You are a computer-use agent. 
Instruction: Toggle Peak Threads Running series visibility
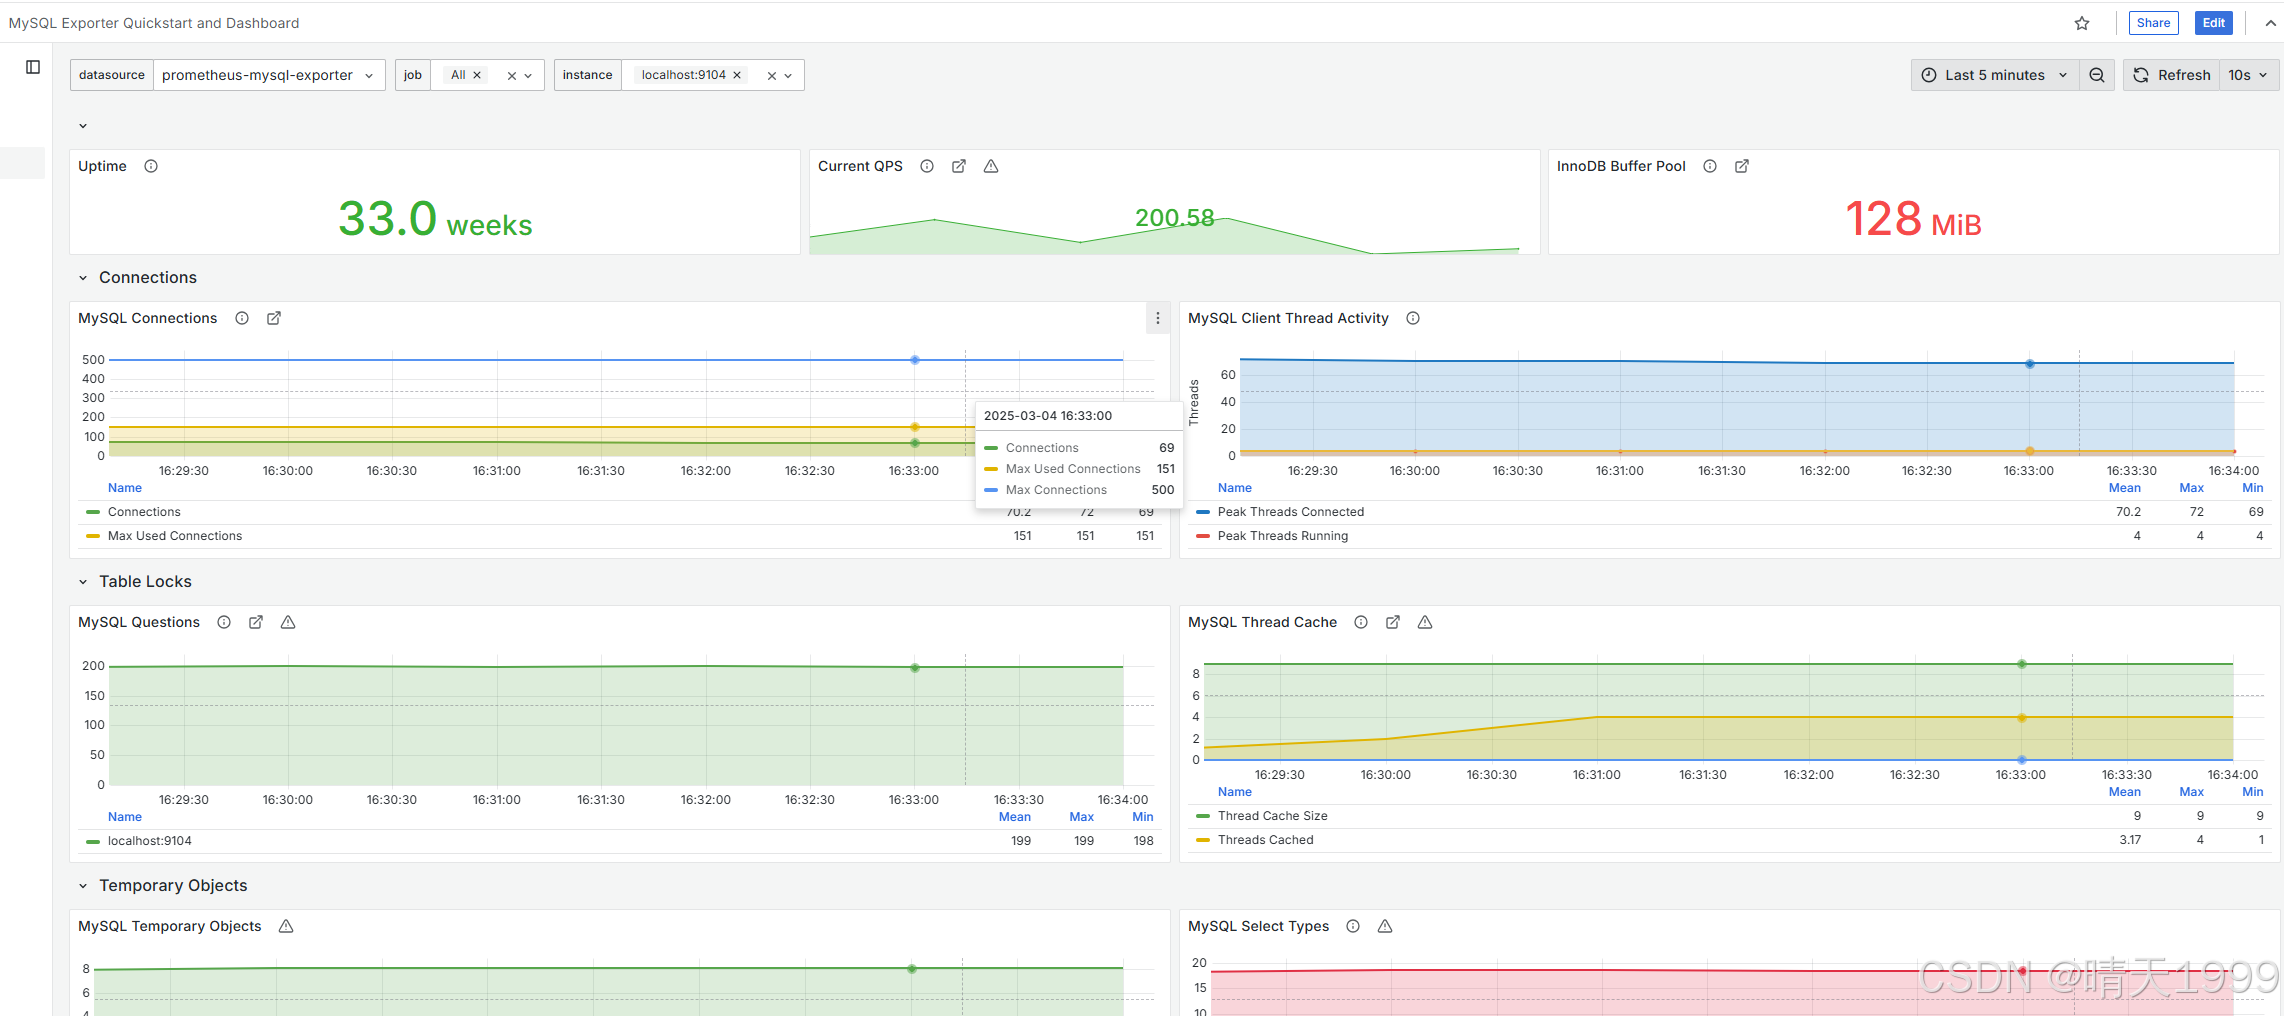(1283, 535)
